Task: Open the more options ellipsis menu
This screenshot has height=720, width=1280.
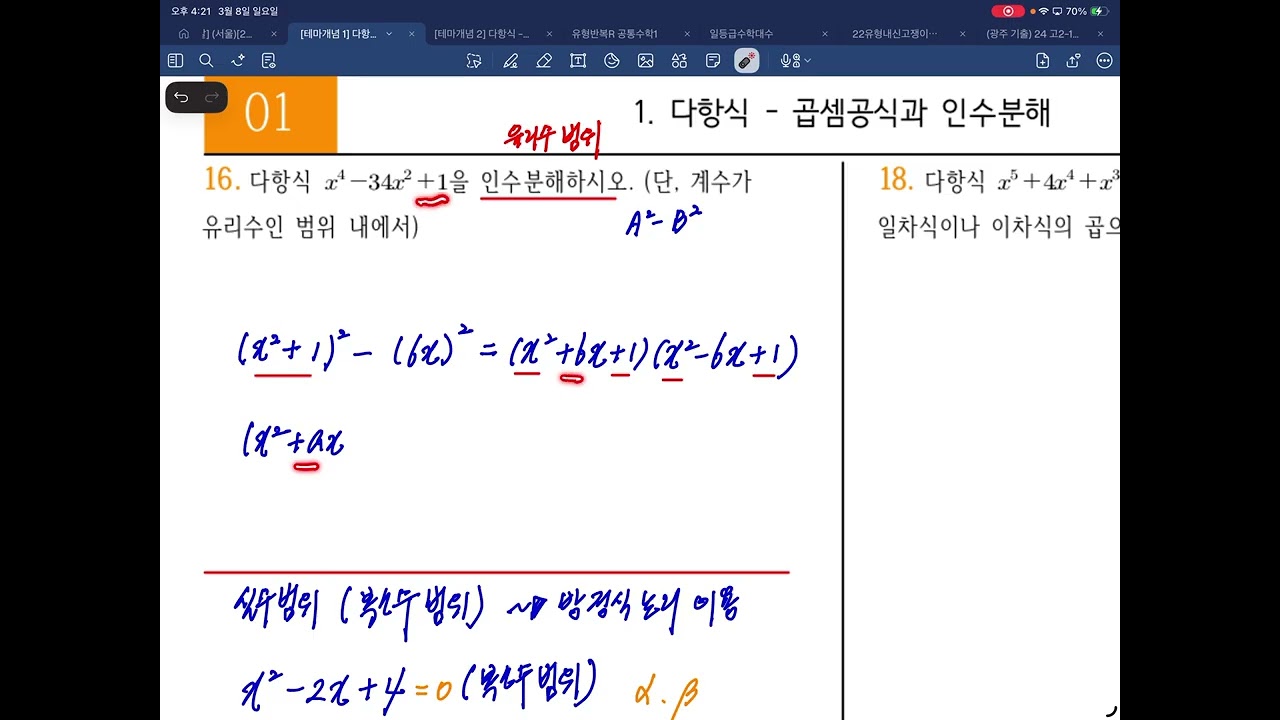Action: (1105, 61)
